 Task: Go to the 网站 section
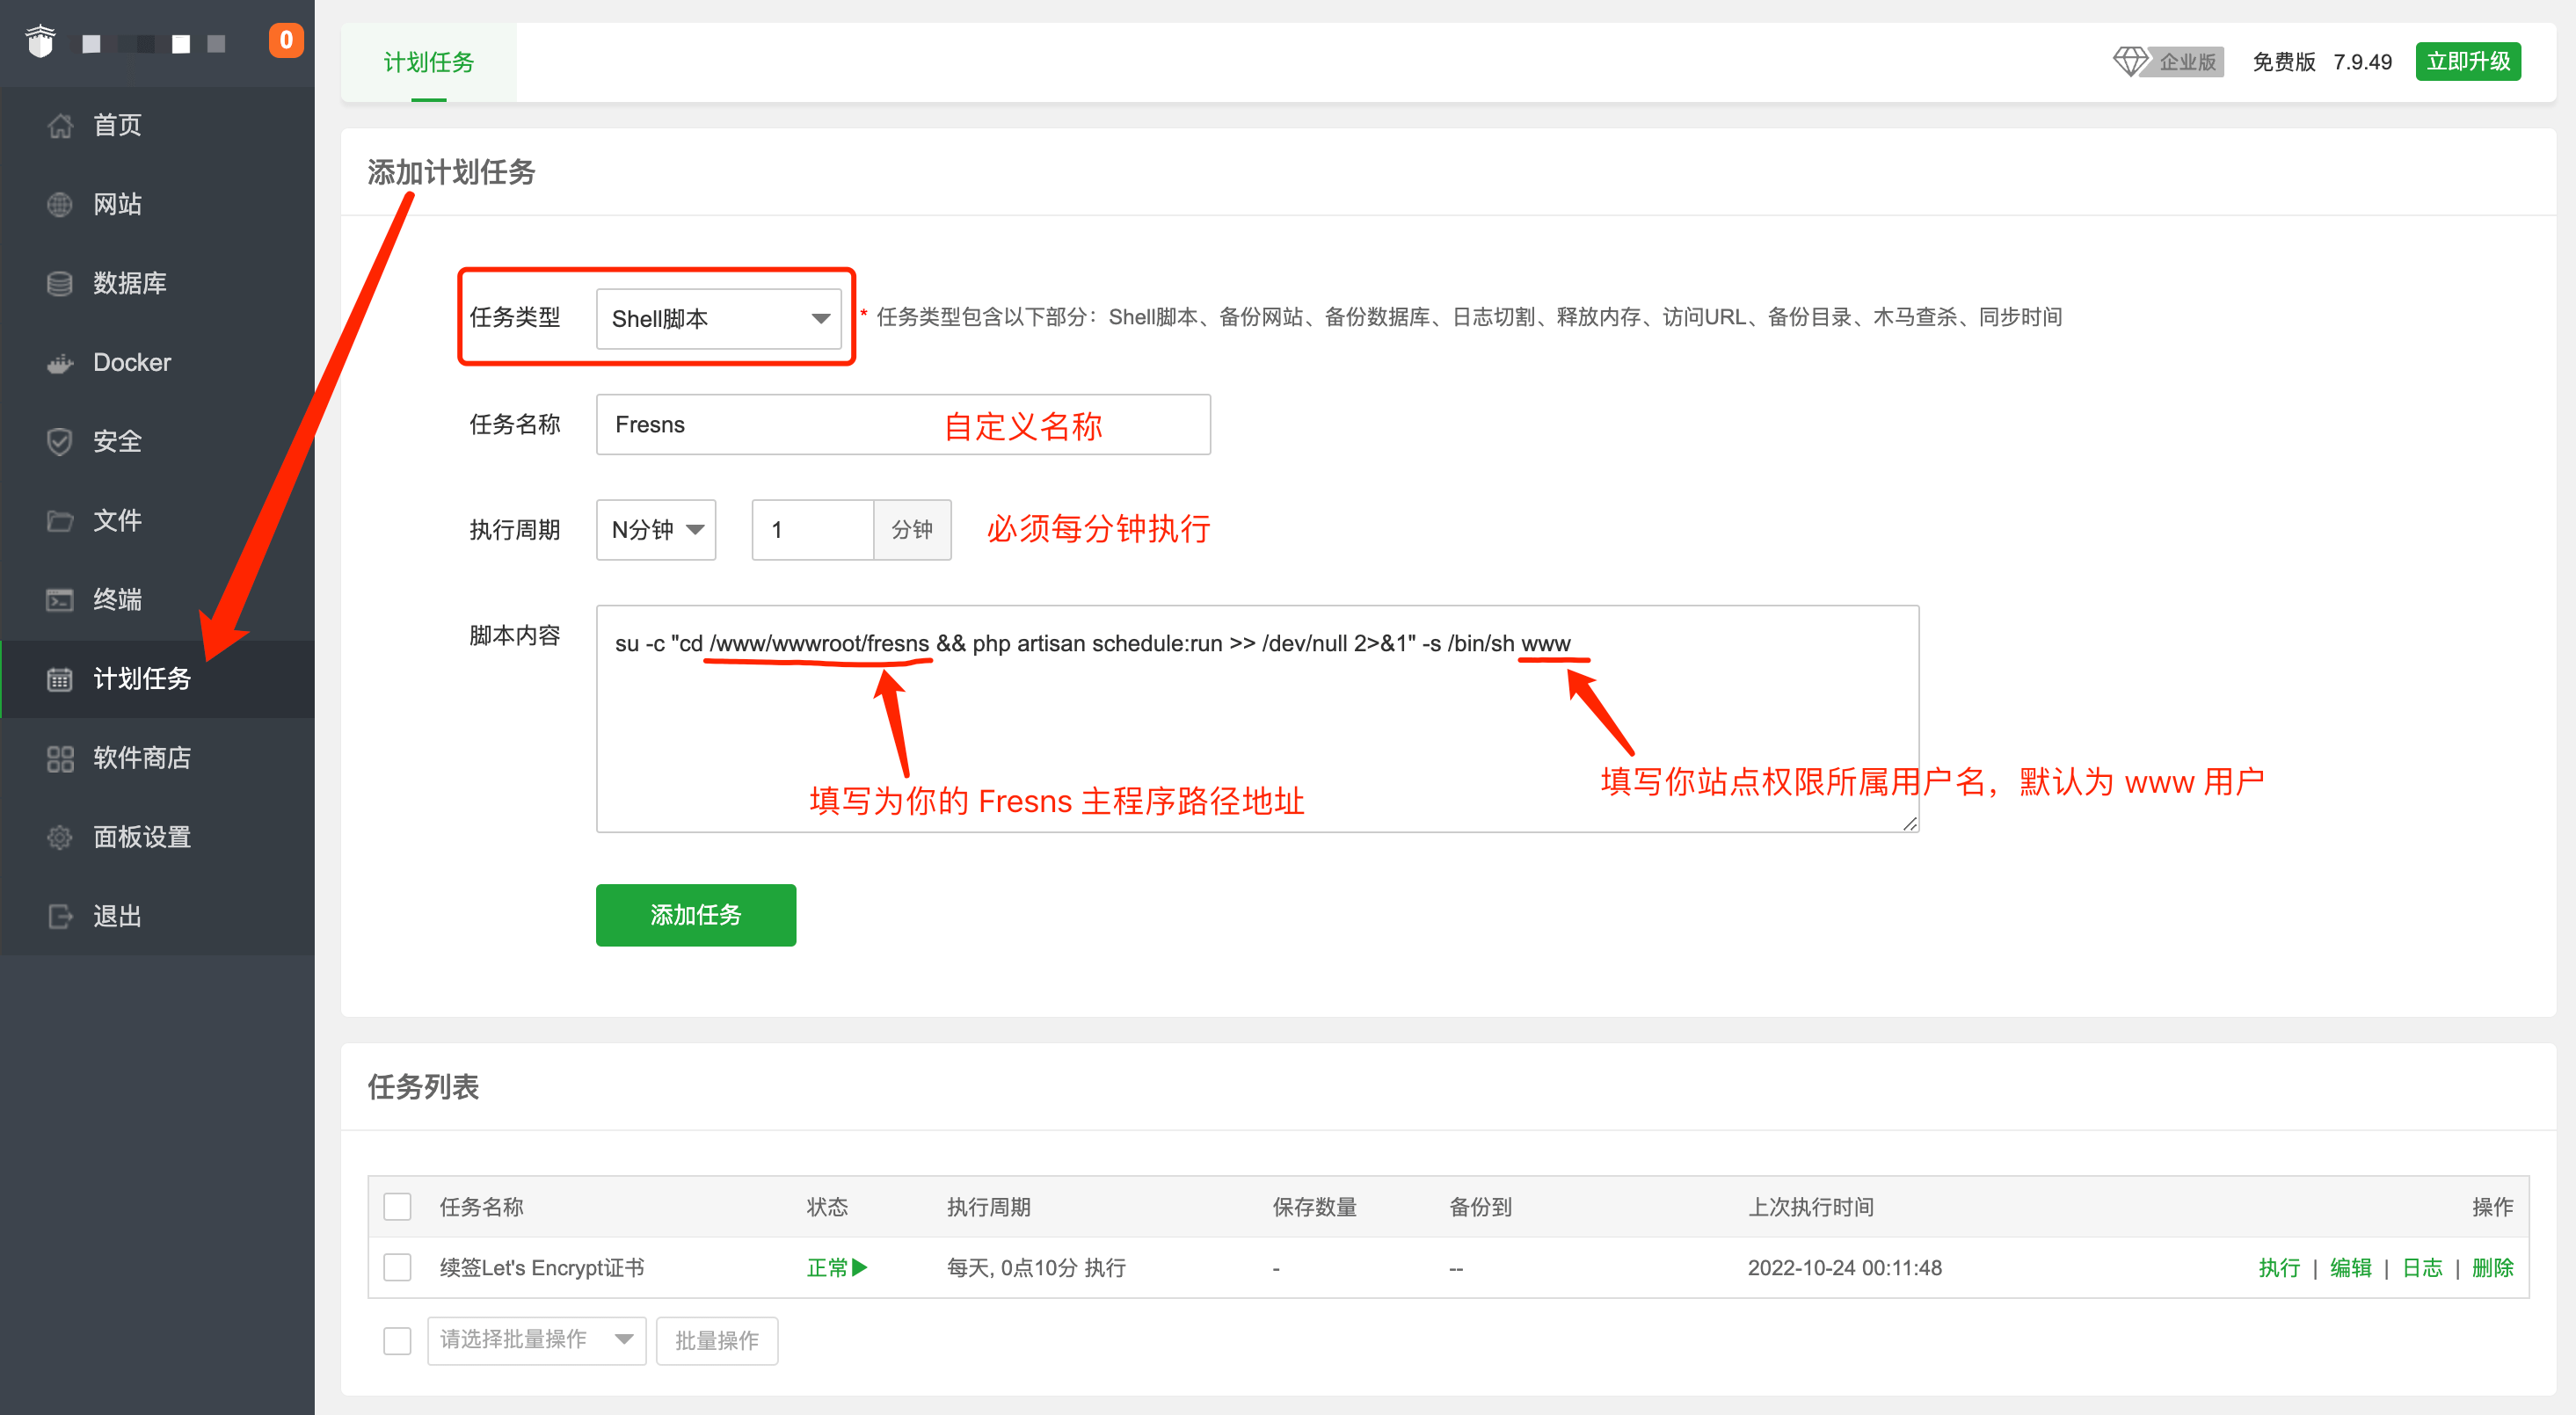tap(158, 204)
